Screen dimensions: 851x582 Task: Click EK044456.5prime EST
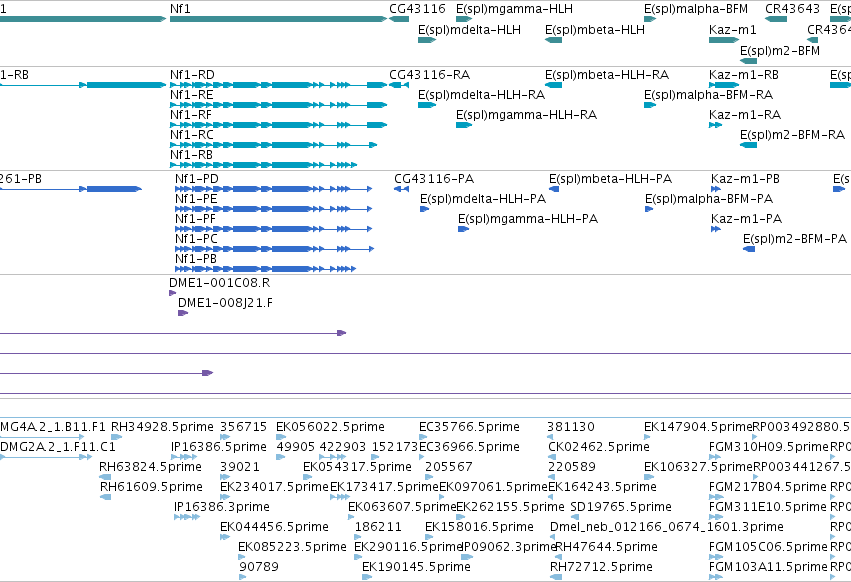click(225, 537)
